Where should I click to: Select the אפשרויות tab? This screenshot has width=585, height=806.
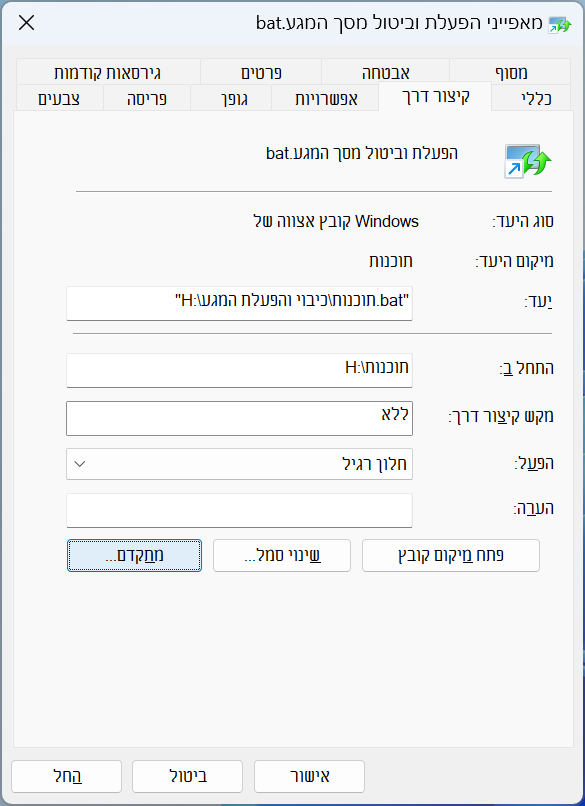click(x=325, y=98)
